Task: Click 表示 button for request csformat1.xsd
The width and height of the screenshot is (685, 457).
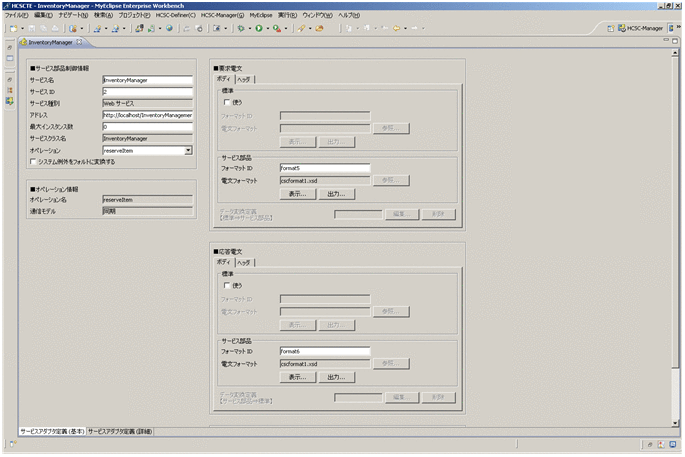Action: pos(297,194)
